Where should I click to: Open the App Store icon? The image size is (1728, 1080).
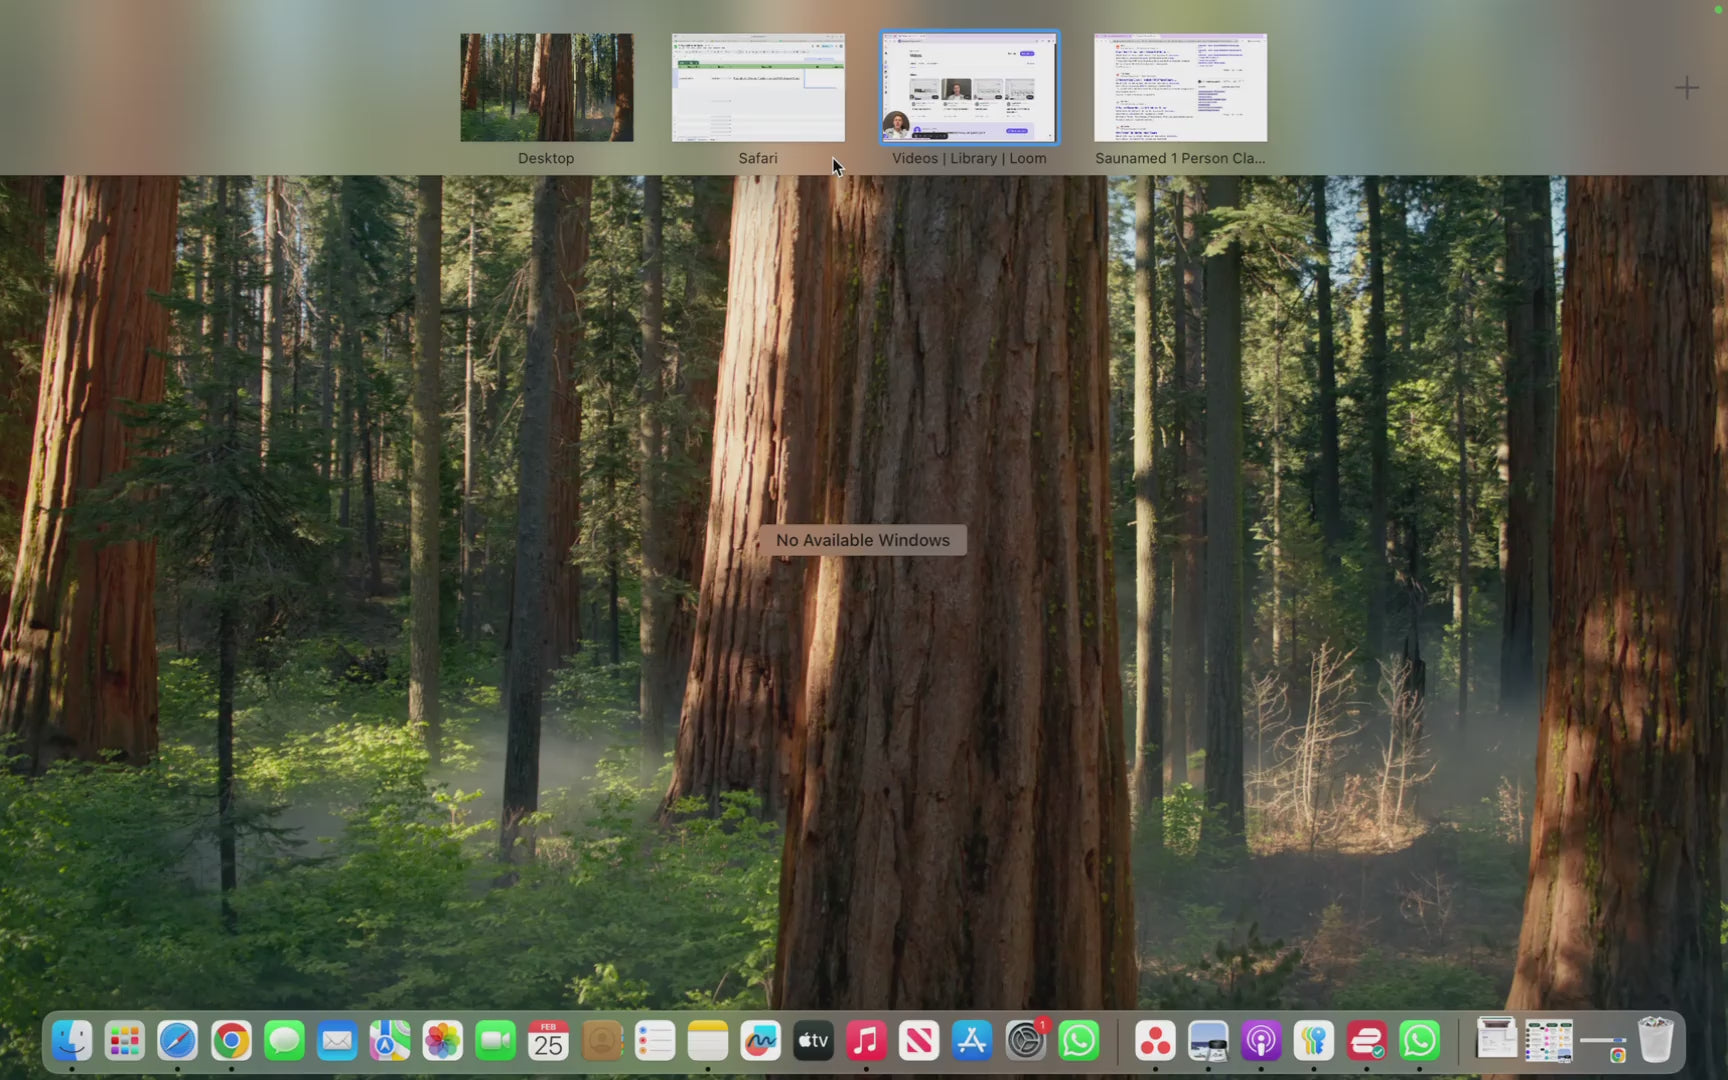click(972, 1041)
